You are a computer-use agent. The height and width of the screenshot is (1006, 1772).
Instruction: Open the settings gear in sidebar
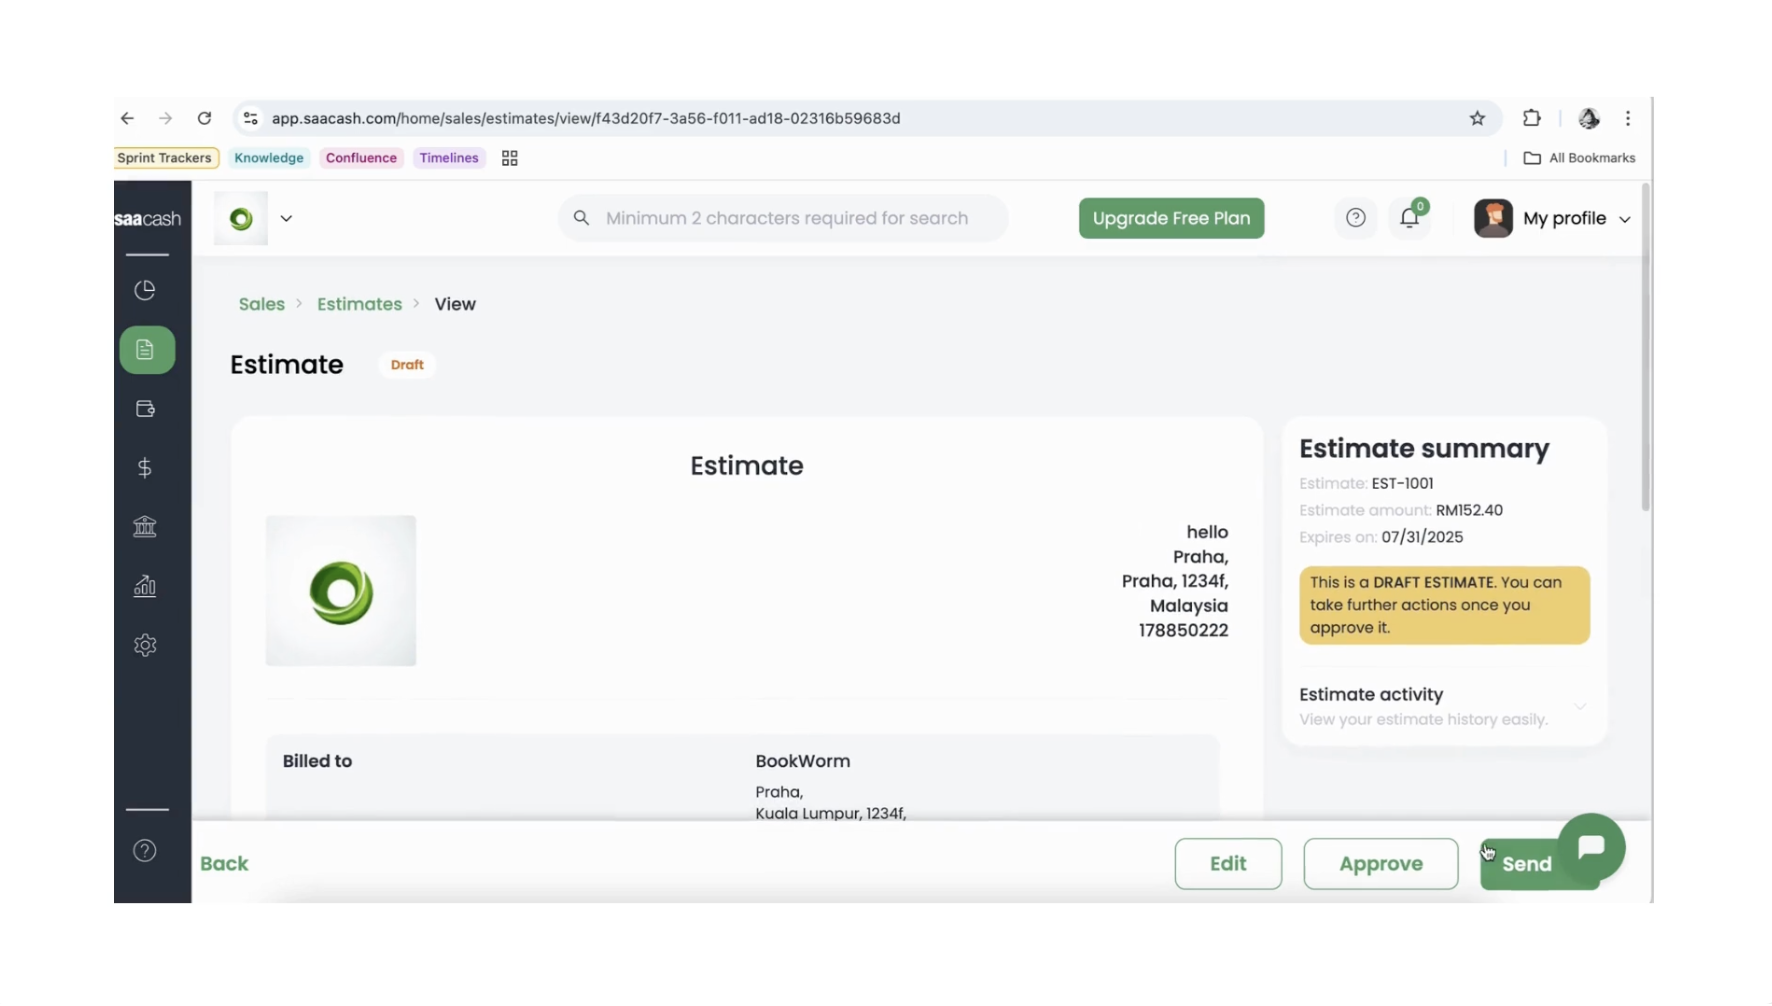click(x=145, y=645)
